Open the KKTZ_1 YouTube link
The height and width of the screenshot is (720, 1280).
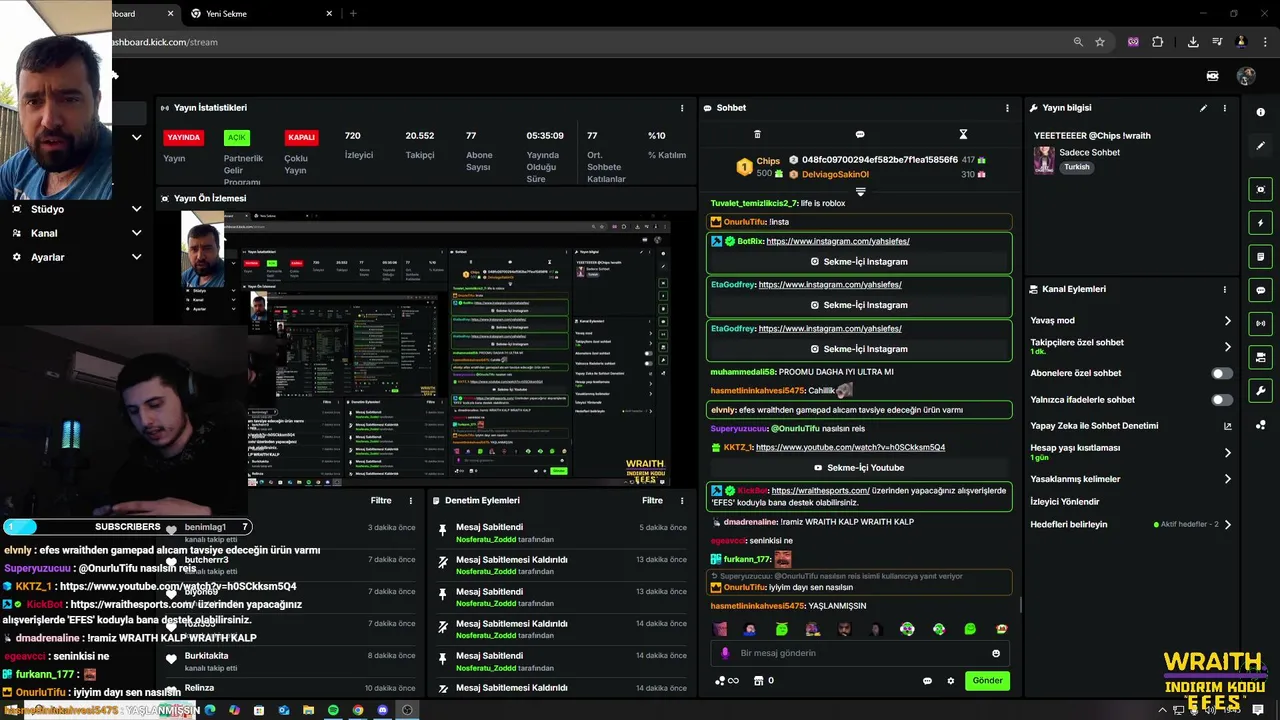coord(850,447)
